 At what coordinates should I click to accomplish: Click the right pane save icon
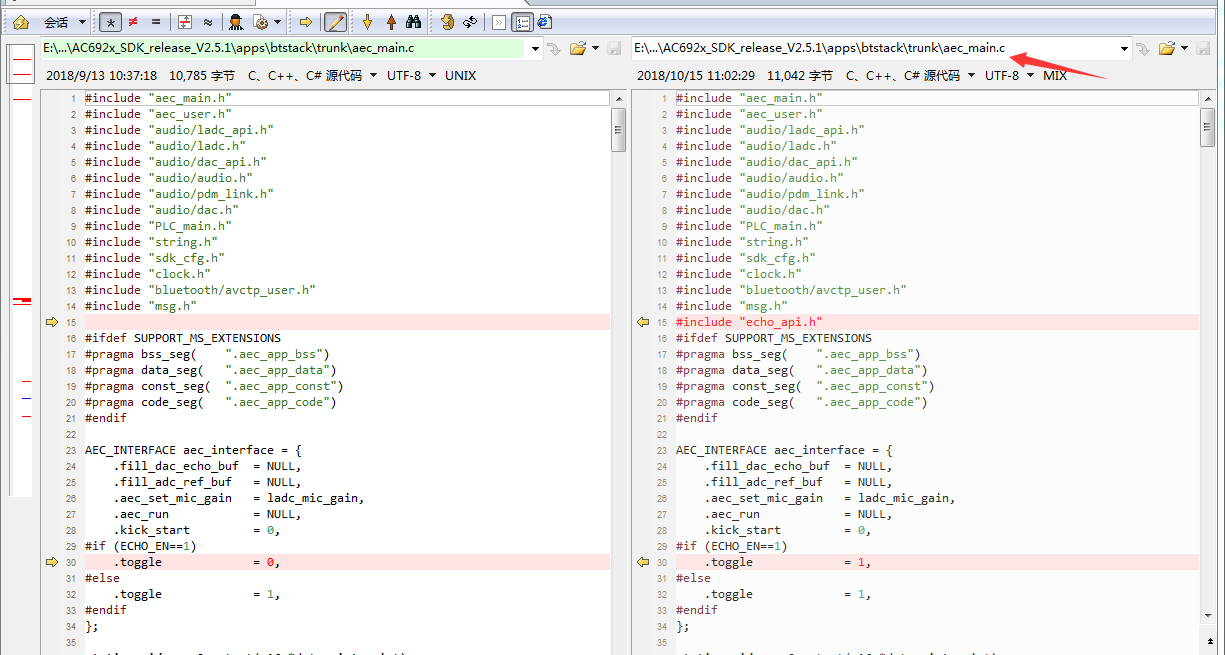tap(1202, 48)
